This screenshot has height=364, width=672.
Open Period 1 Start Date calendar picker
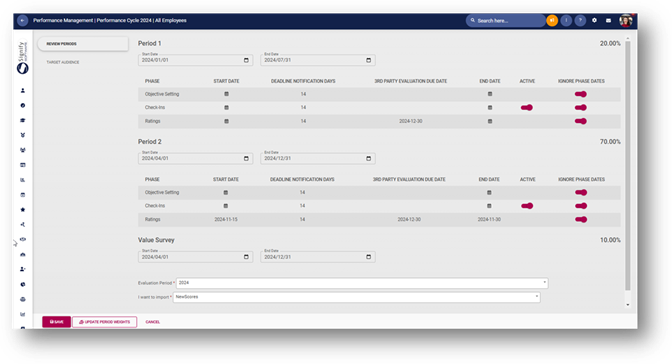click(246, 60)
